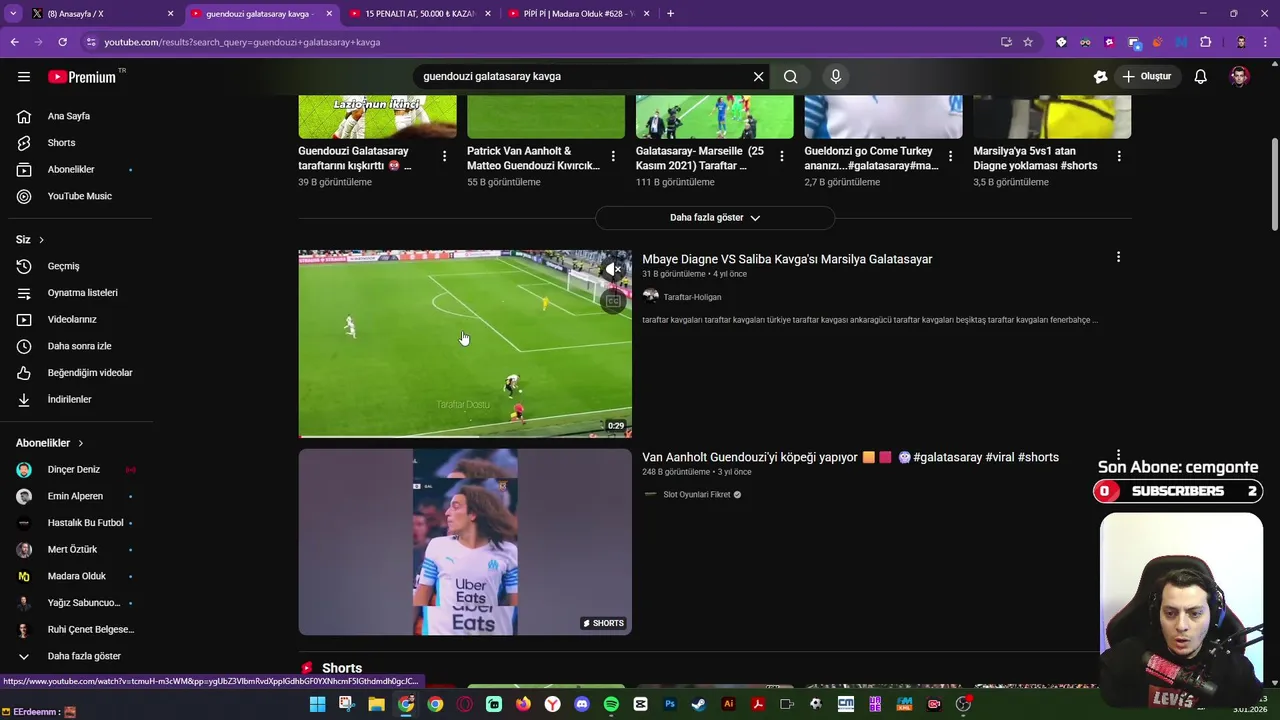Open a new Chrome tab
This screenshot has width=1280, height=720.
click(x=670, y=14)
